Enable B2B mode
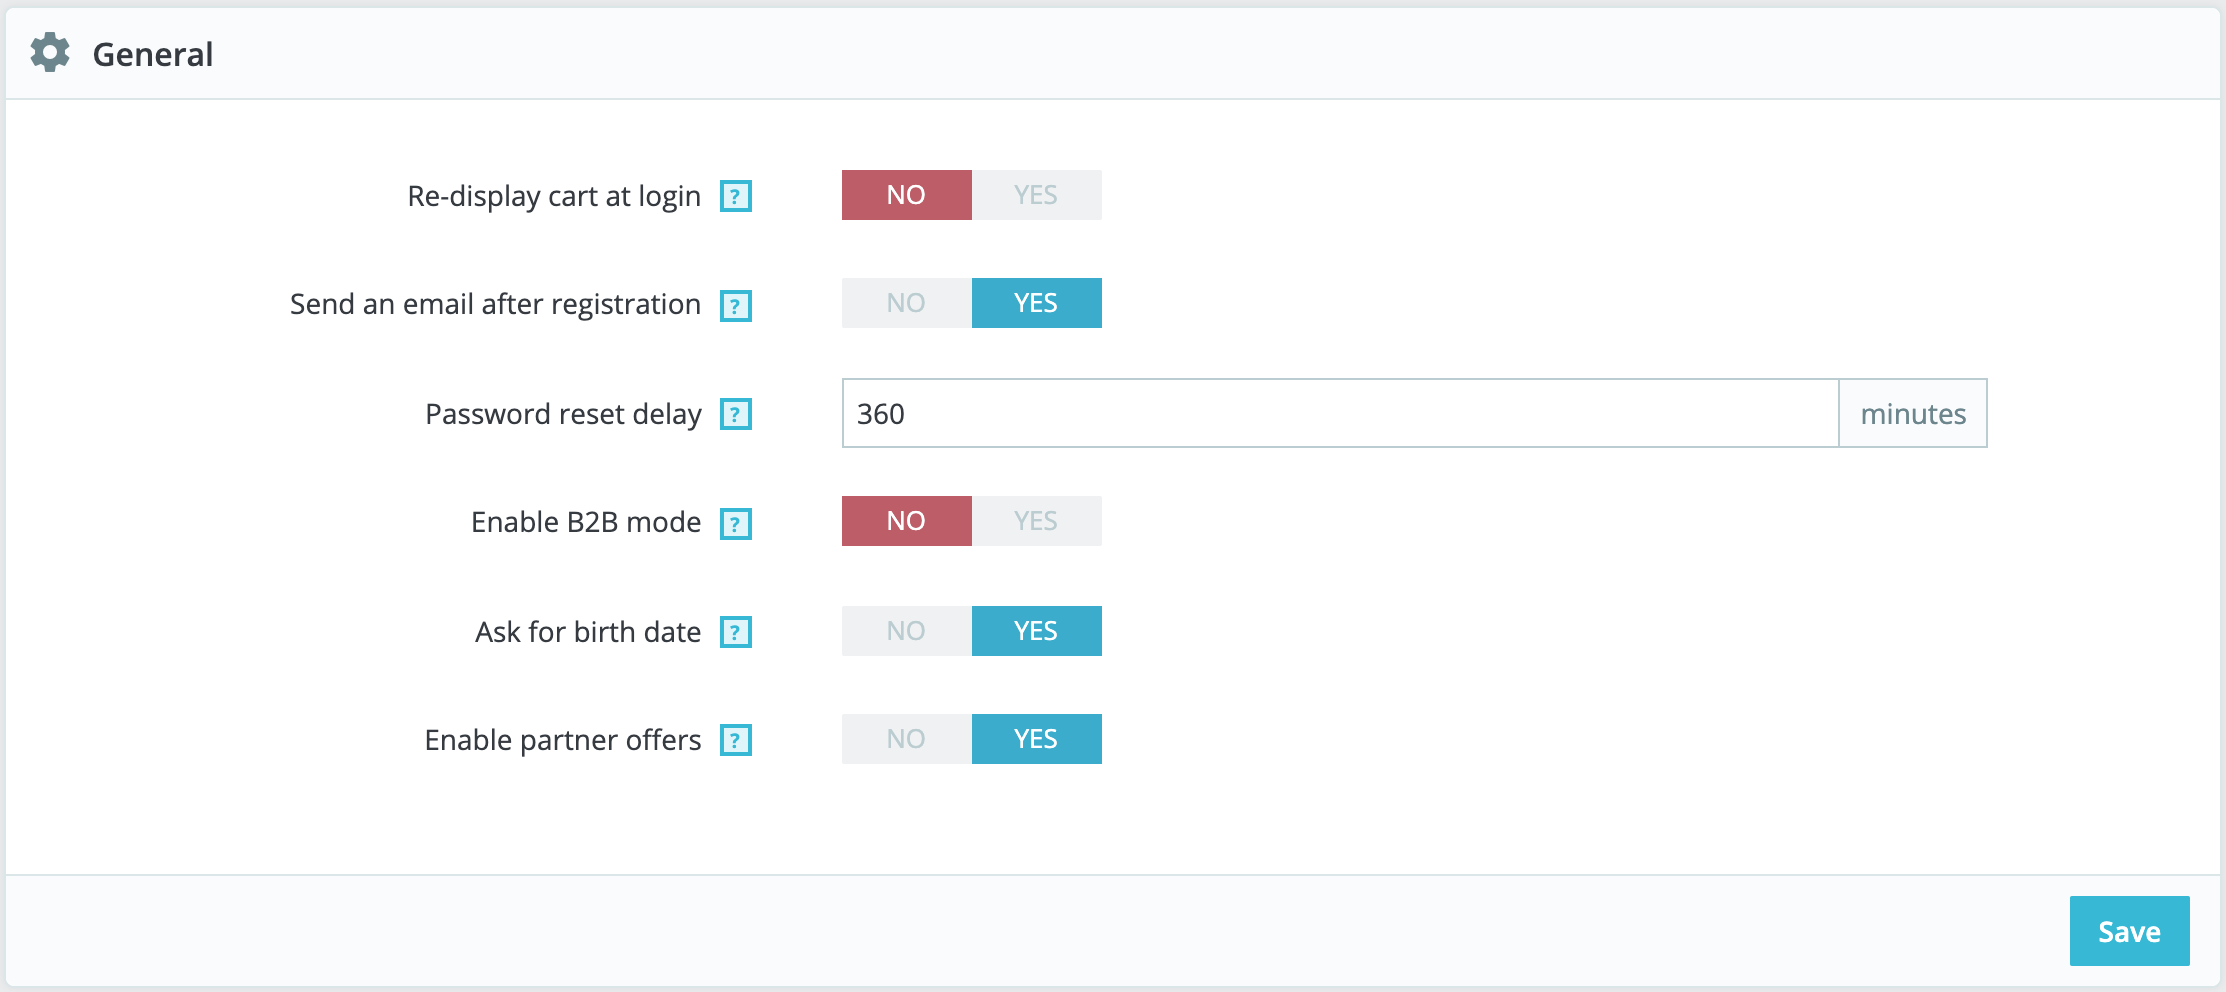 point(1036,520)
